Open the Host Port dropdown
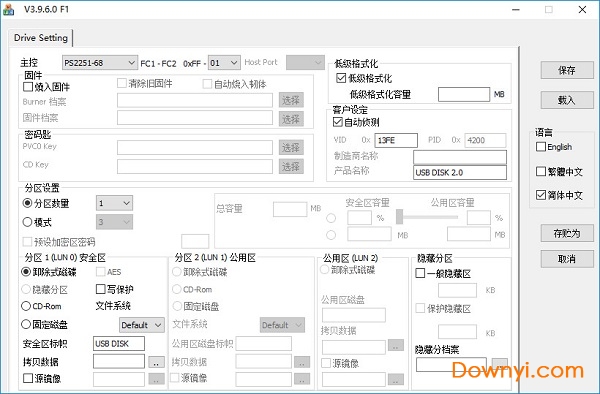This screenshot has width=600, height=394. pos(305,63)
